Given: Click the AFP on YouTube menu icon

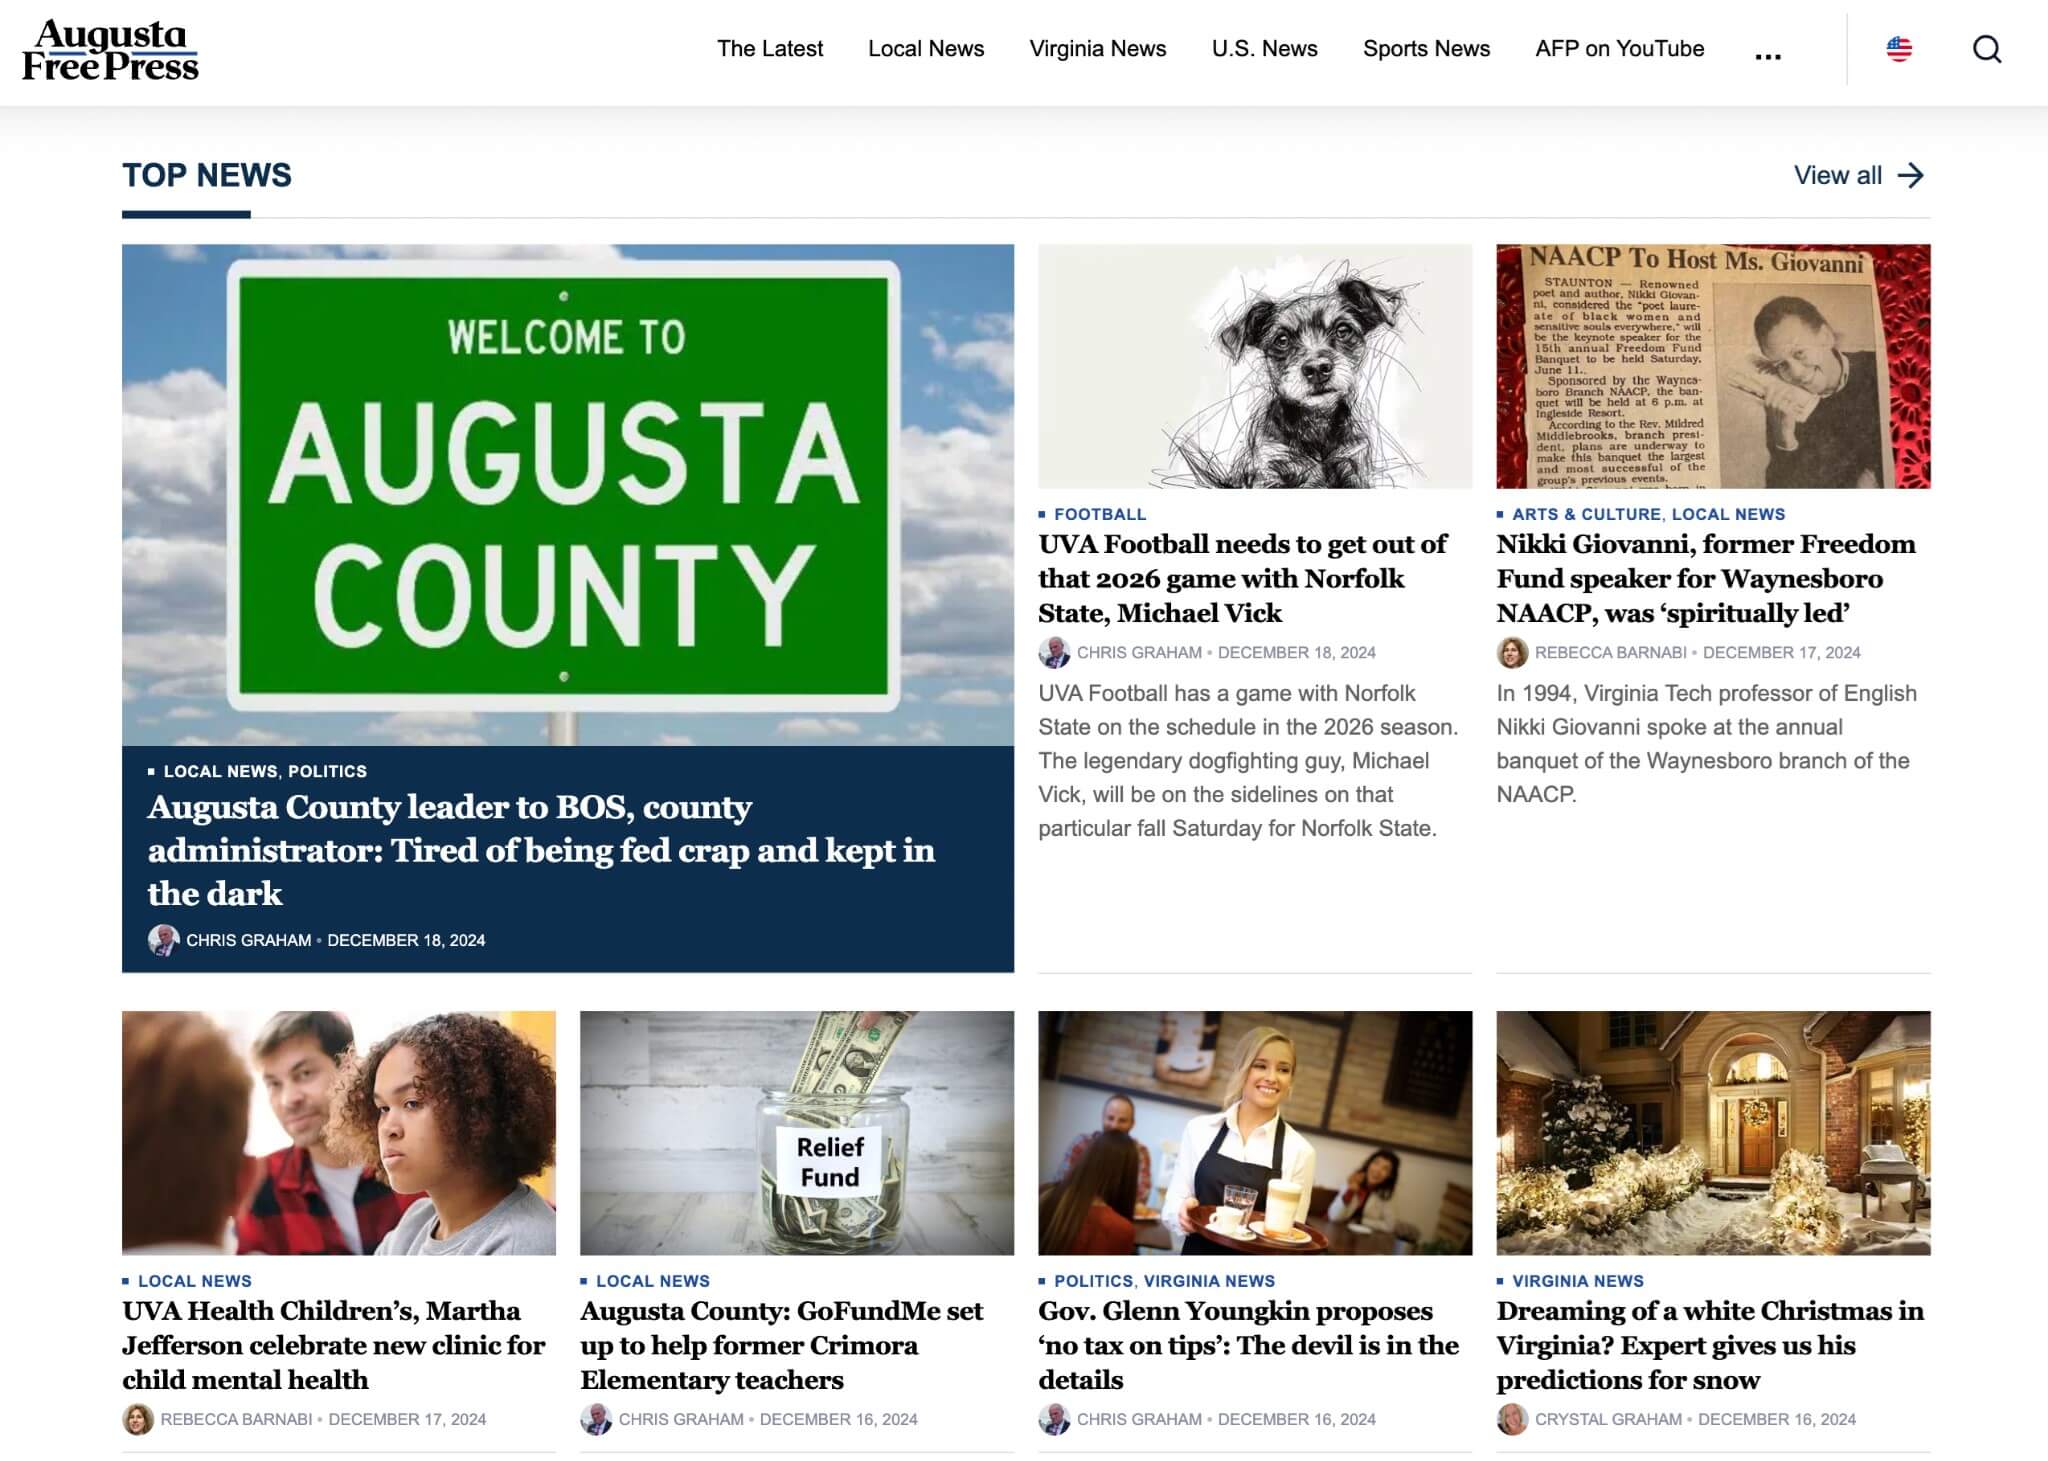Looking at the screenshot, I should tap(1619, 47).
